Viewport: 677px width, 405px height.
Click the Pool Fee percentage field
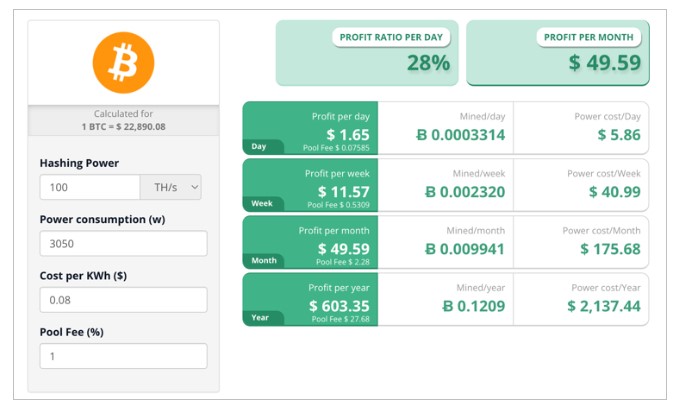pyautogui.click(x=123, y=356)
